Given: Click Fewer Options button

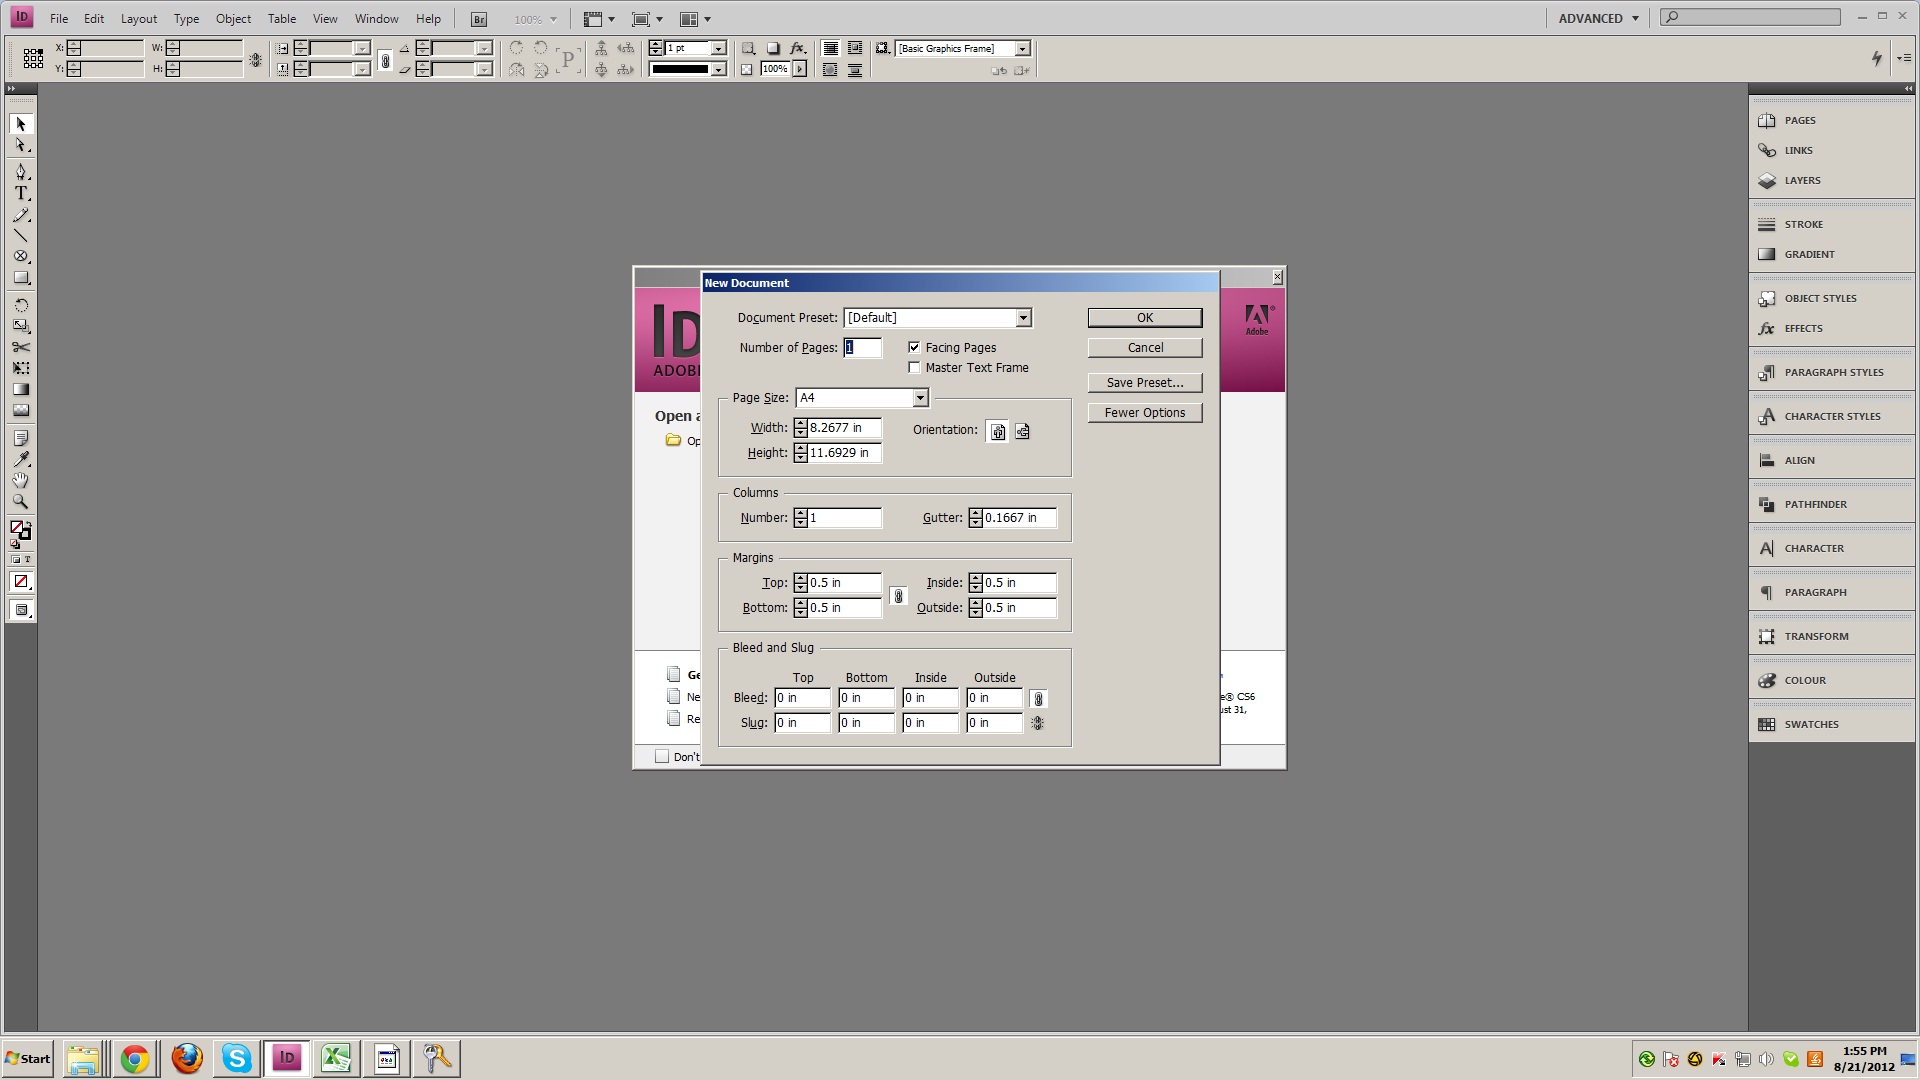Looking at the screenshot, I should pyautogui.click(x=1145, y=412).
